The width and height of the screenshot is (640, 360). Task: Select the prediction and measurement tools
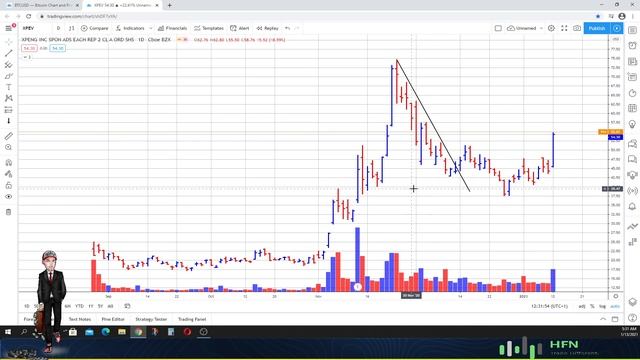pos(9,110)
